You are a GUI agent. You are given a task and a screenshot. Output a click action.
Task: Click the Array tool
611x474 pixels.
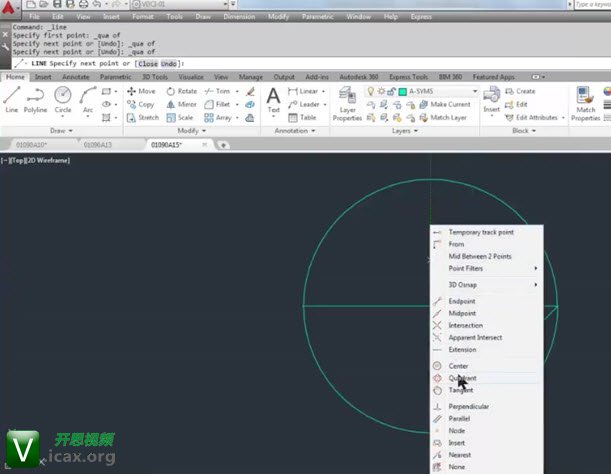click(218, 117)
